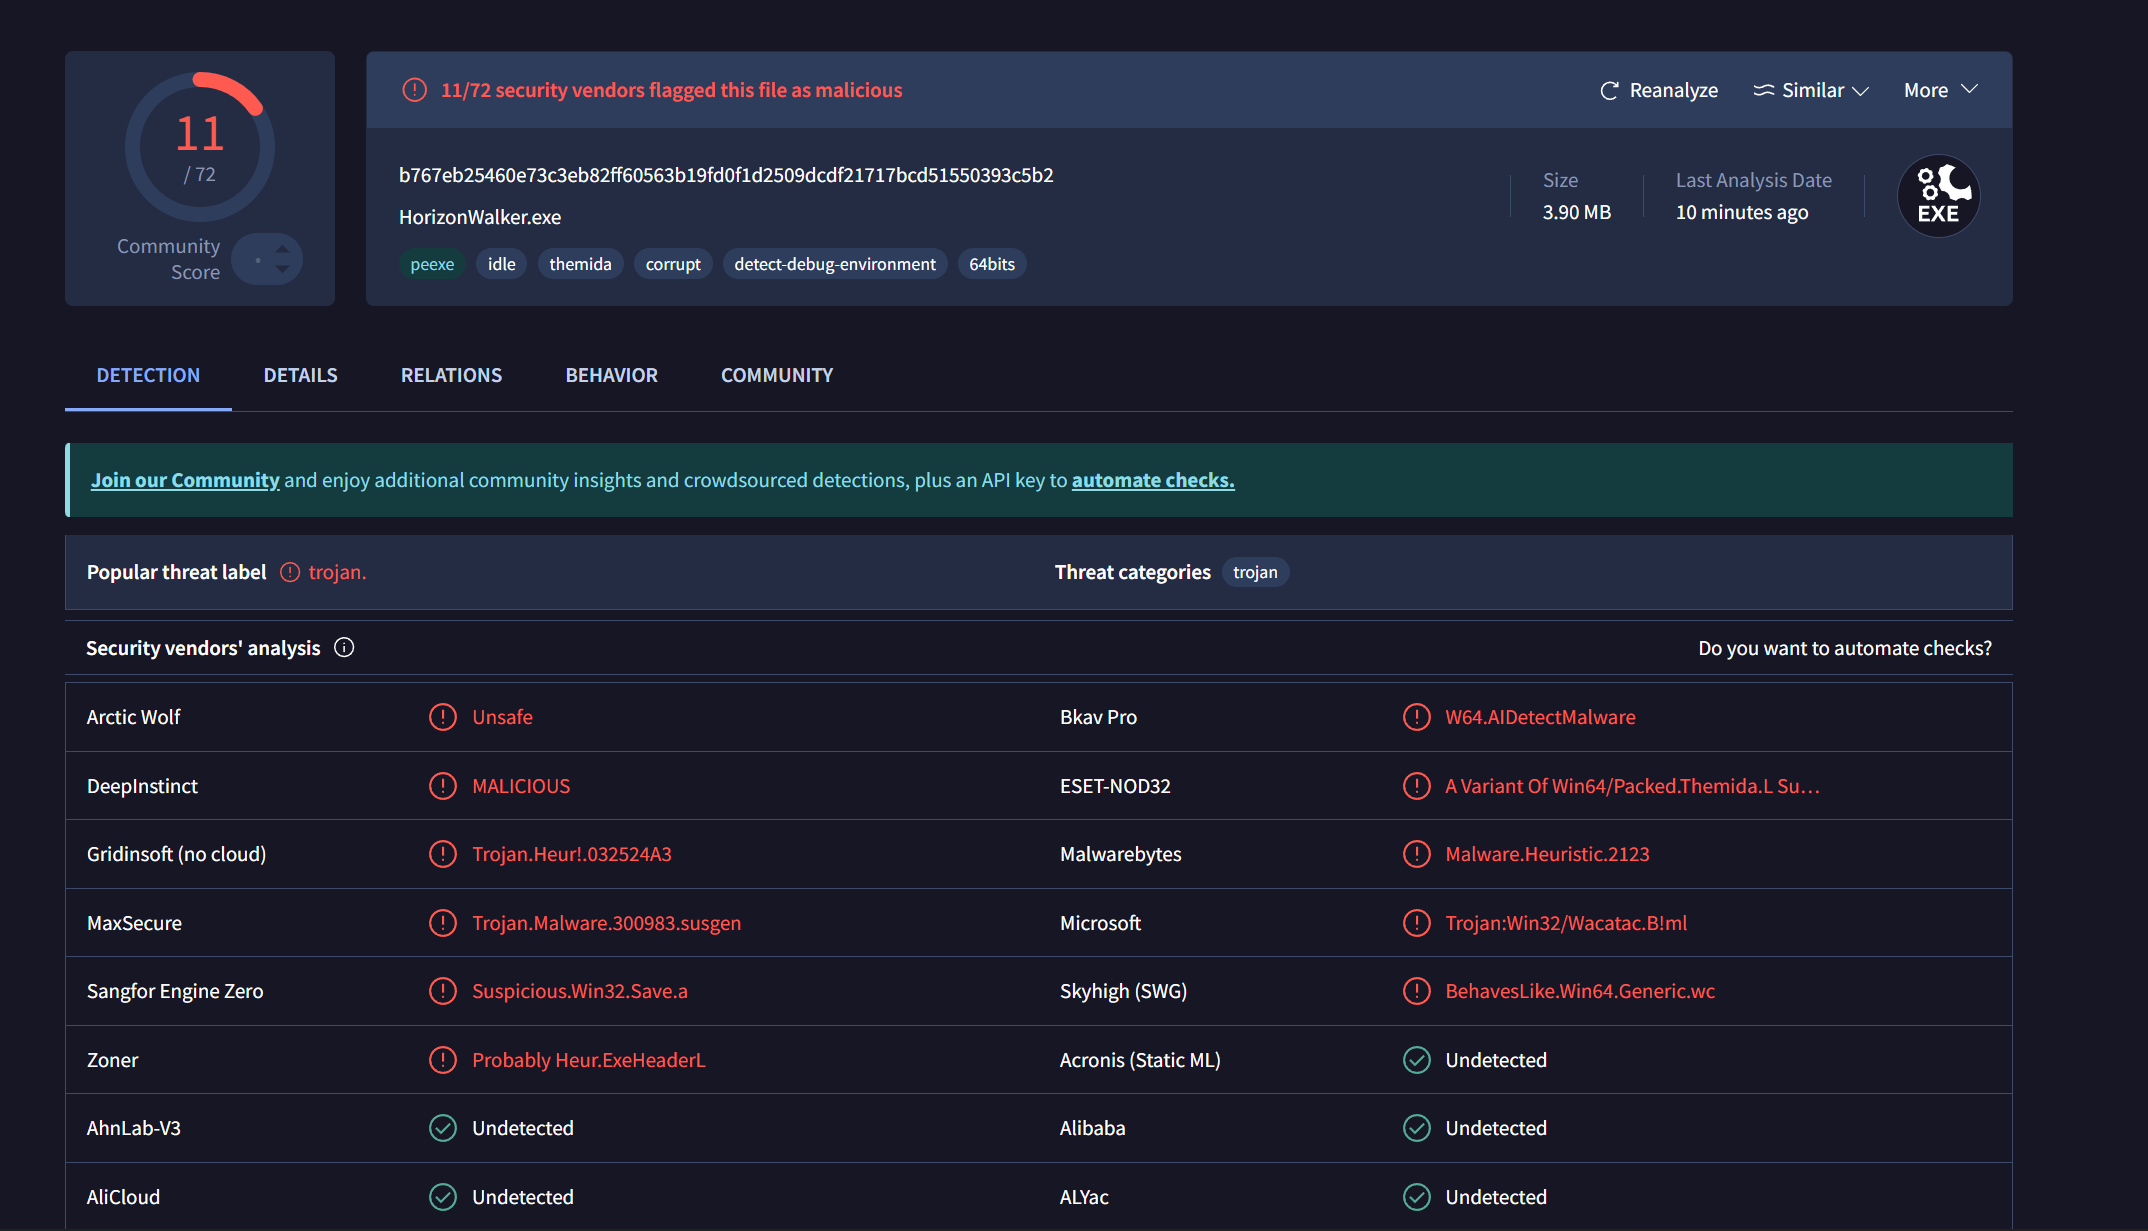Click the W64.AIDetectMalware detection text
The image size is (2148, 1231).
pyautogui.click(x=1540, y=717)
